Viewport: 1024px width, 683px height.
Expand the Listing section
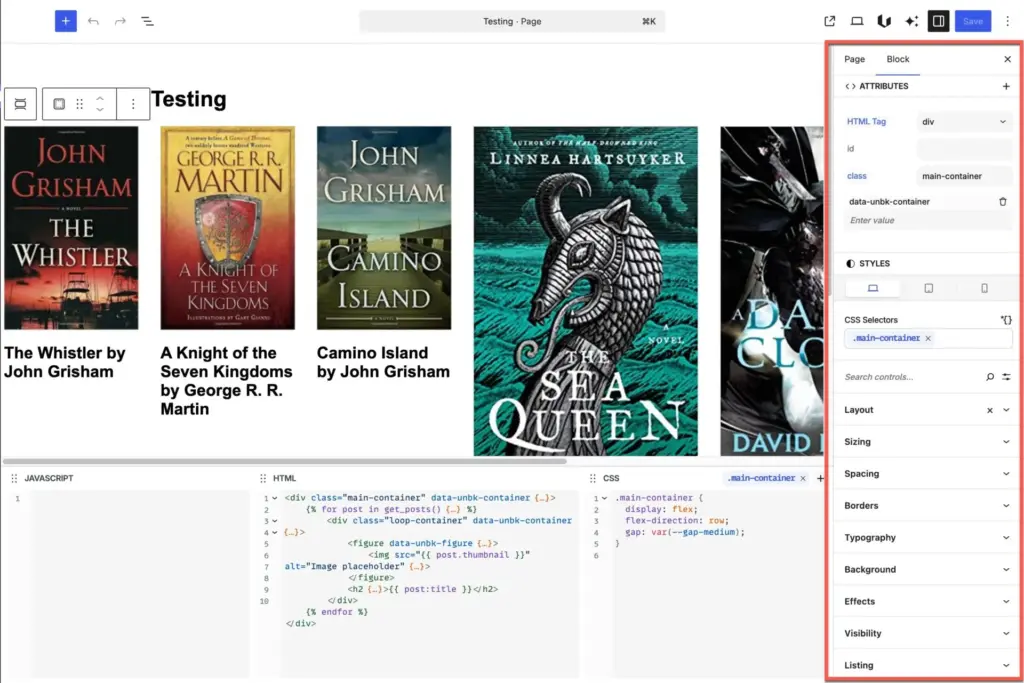pyautogui.click(x=927, y=665)
